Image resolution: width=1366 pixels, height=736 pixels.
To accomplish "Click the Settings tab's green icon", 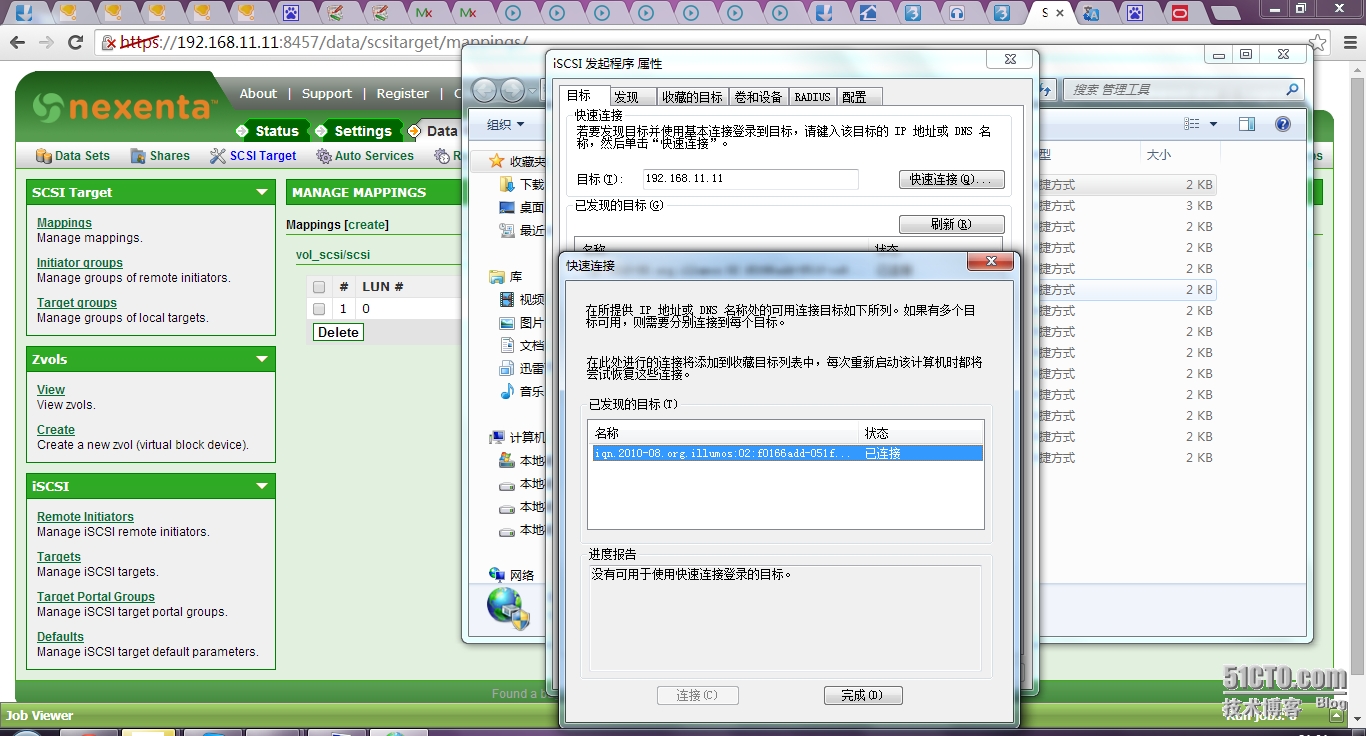I will coord(321,131).
